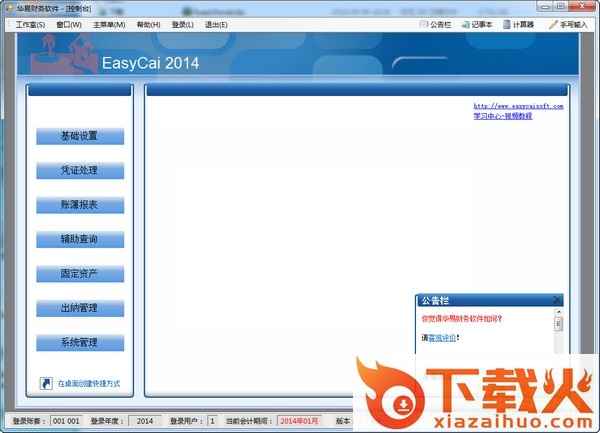
Task: Click the bulletin scrollbar up arrow
Action: point(559,312)
